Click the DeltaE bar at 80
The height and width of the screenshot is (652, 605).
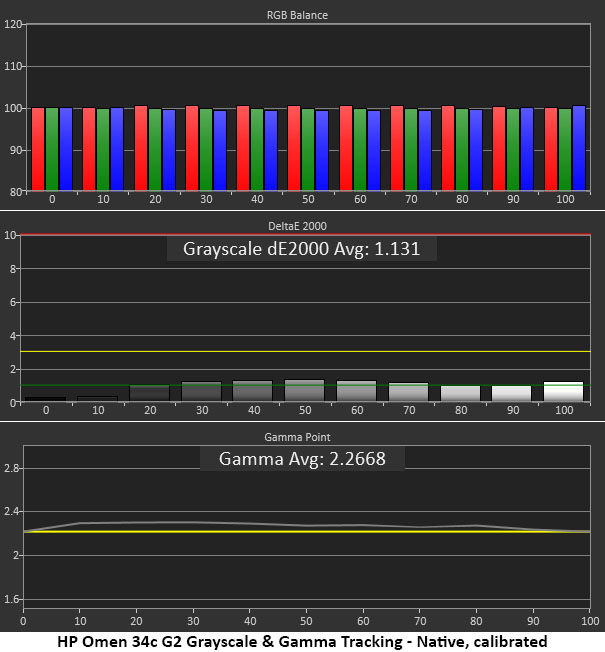pyautogui.click(x=460, y=393)
